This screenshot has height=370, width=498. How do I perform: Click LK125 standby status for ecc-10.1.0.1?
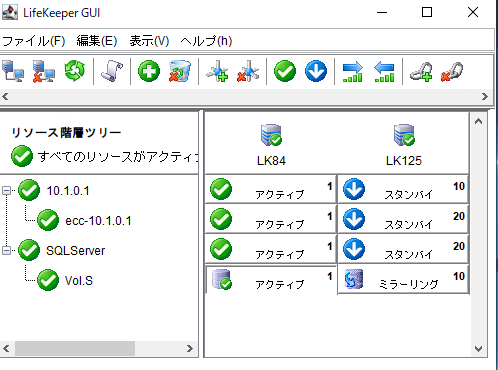(403, 219)
